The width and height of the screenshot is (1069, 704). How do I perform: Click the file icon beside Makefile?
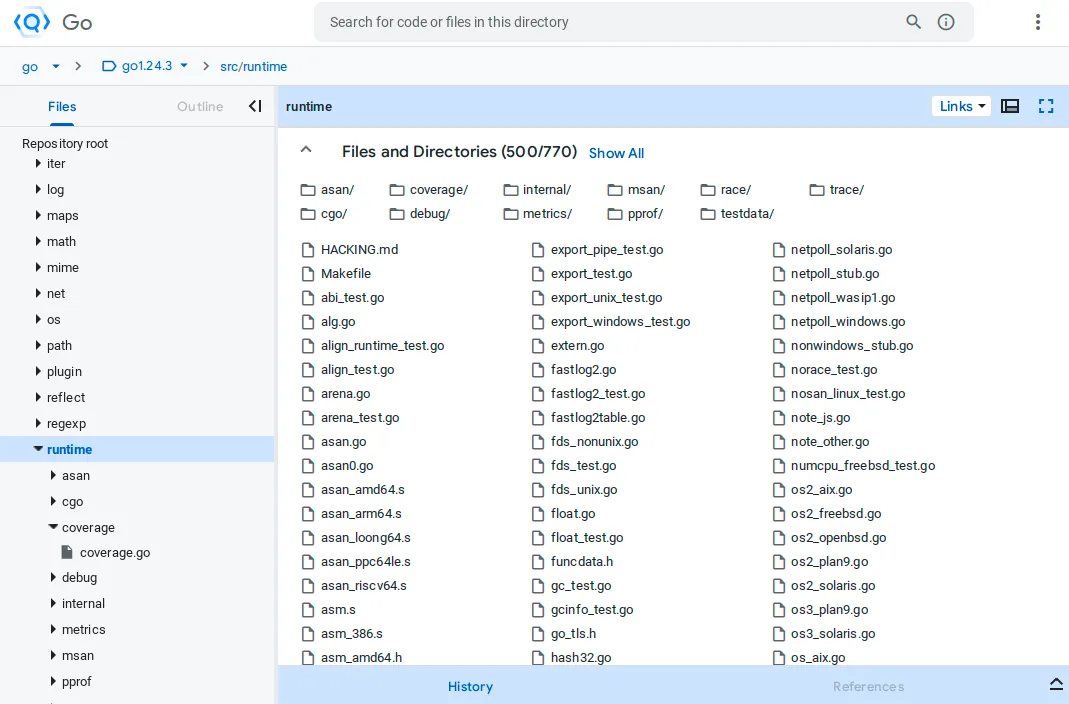click(x=308, y=274)
